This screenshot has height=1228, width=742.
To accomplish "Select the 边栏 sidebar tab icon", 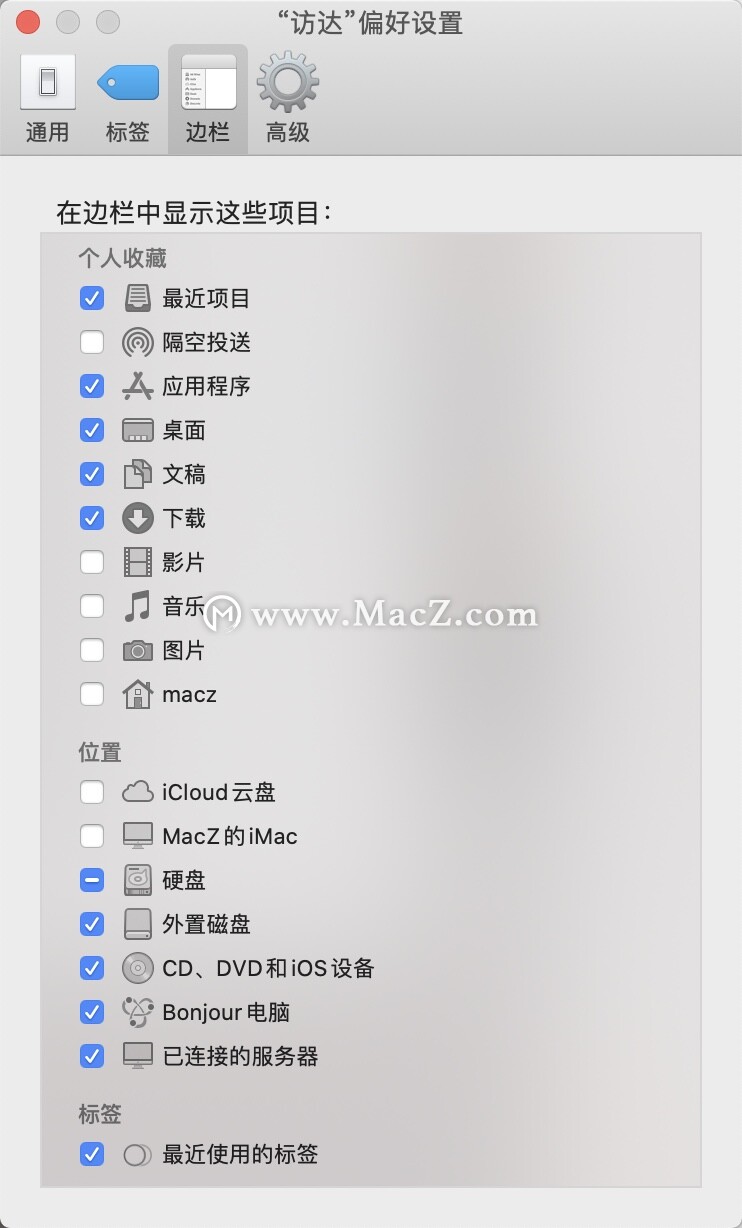I will click(208, 82).
